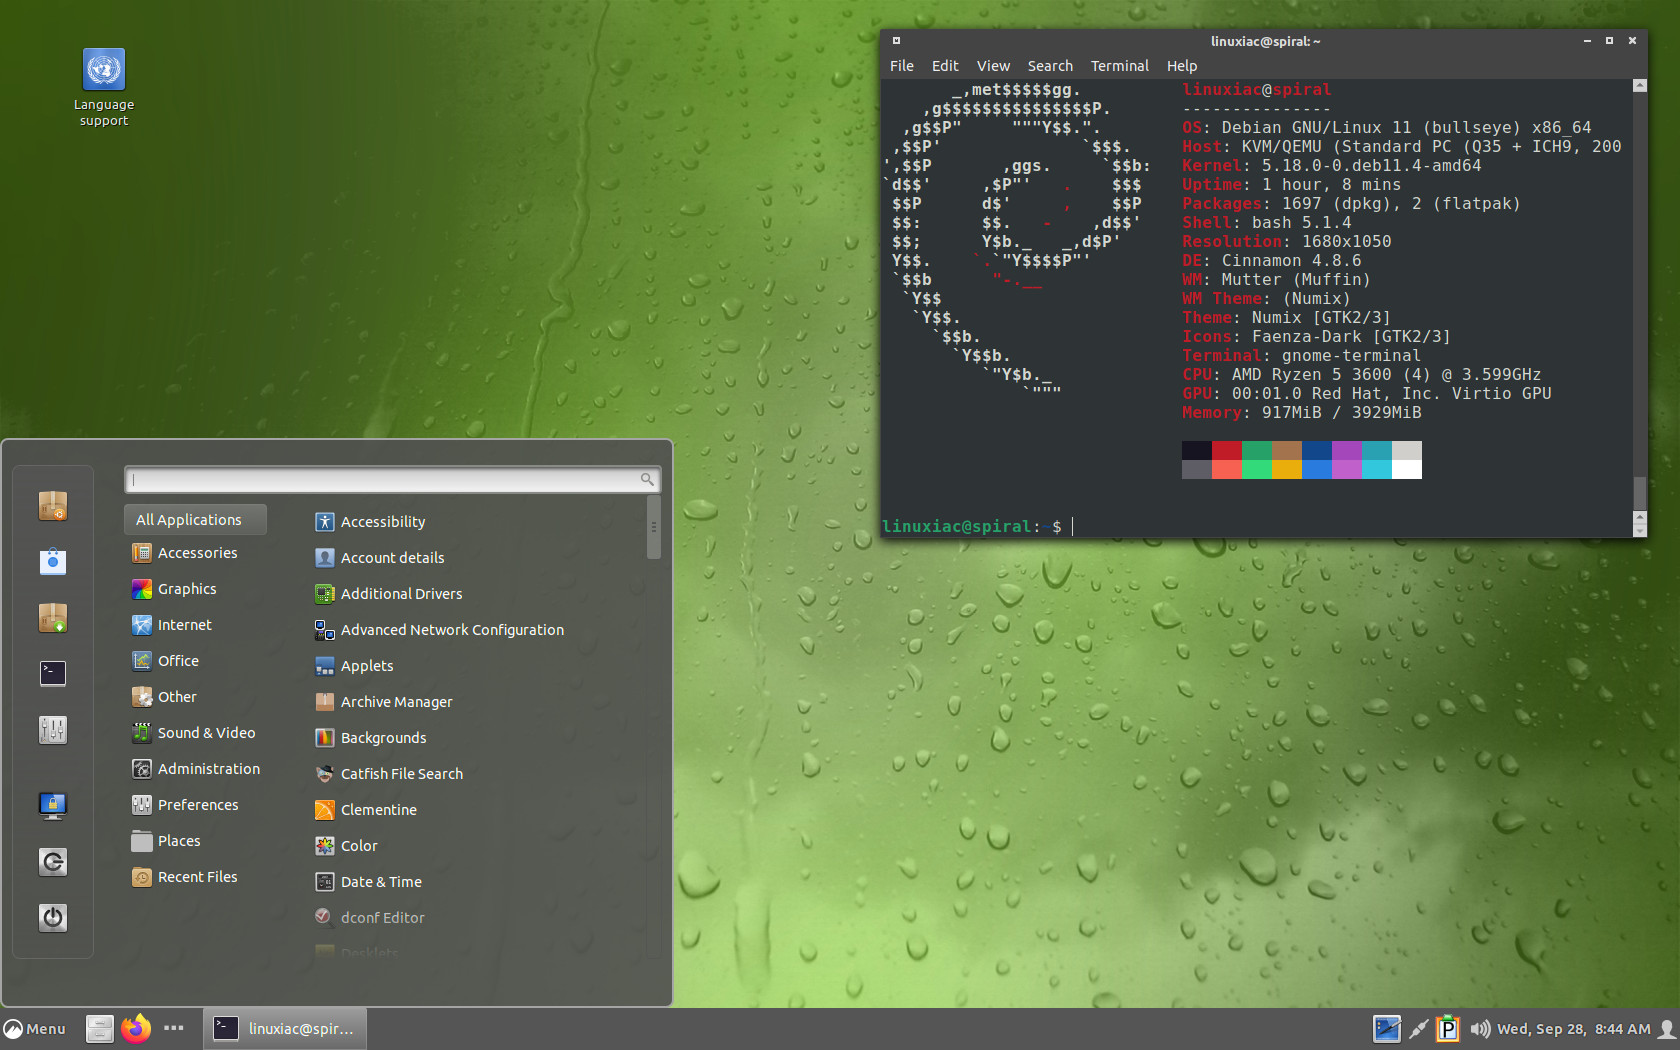The image size is (1680, 1050).
Task: Click the clipboard P tray icon
Action: pos(1448,1029)
